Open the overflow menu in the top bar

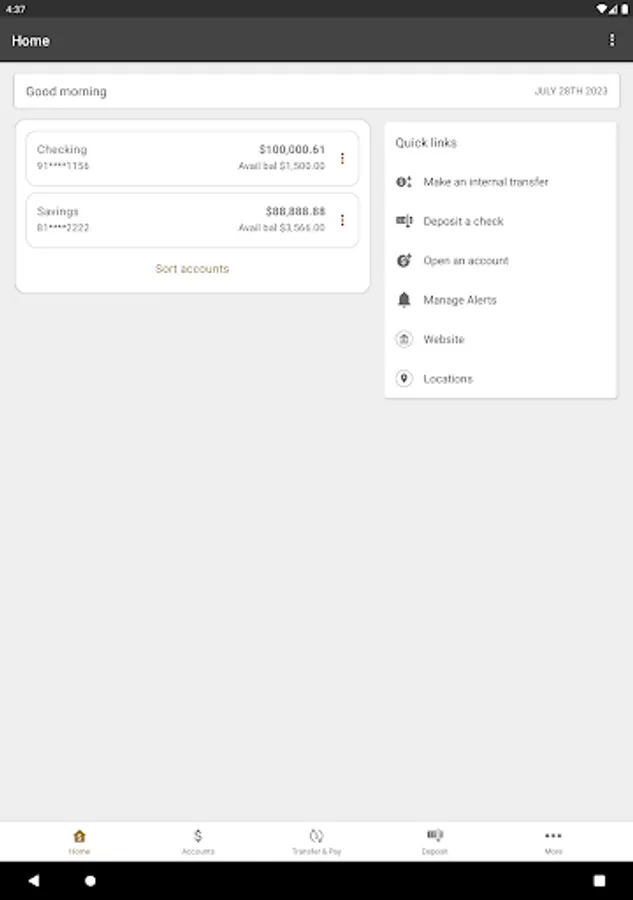[612, 40]
